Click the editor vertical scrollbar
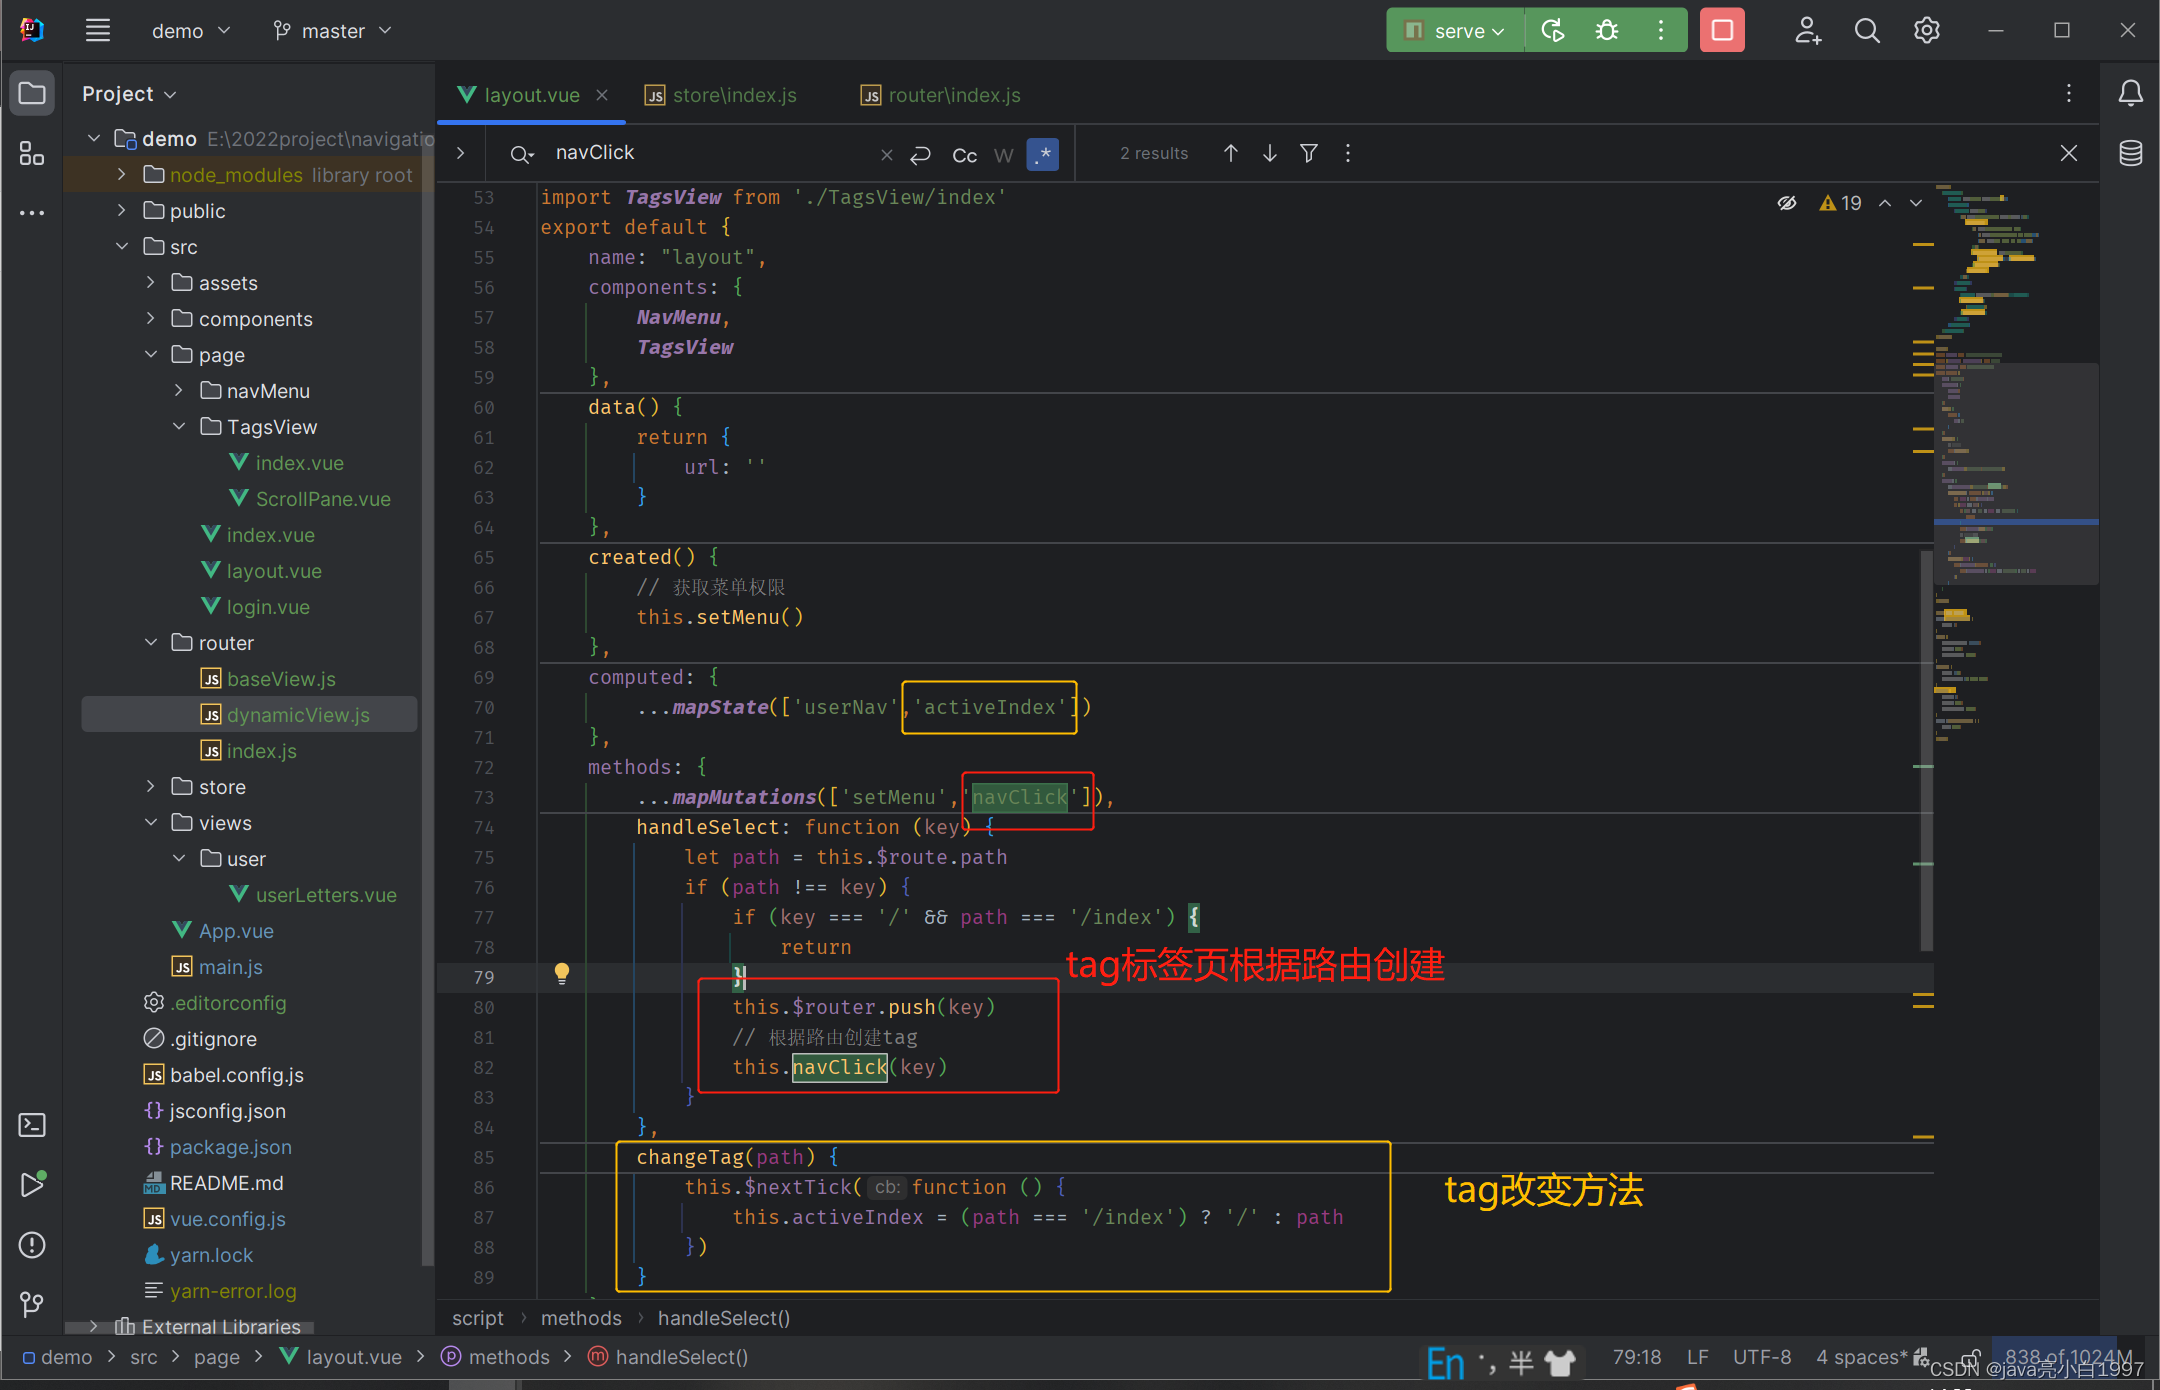The image size is (2160, 1390). pos(1926,750)
